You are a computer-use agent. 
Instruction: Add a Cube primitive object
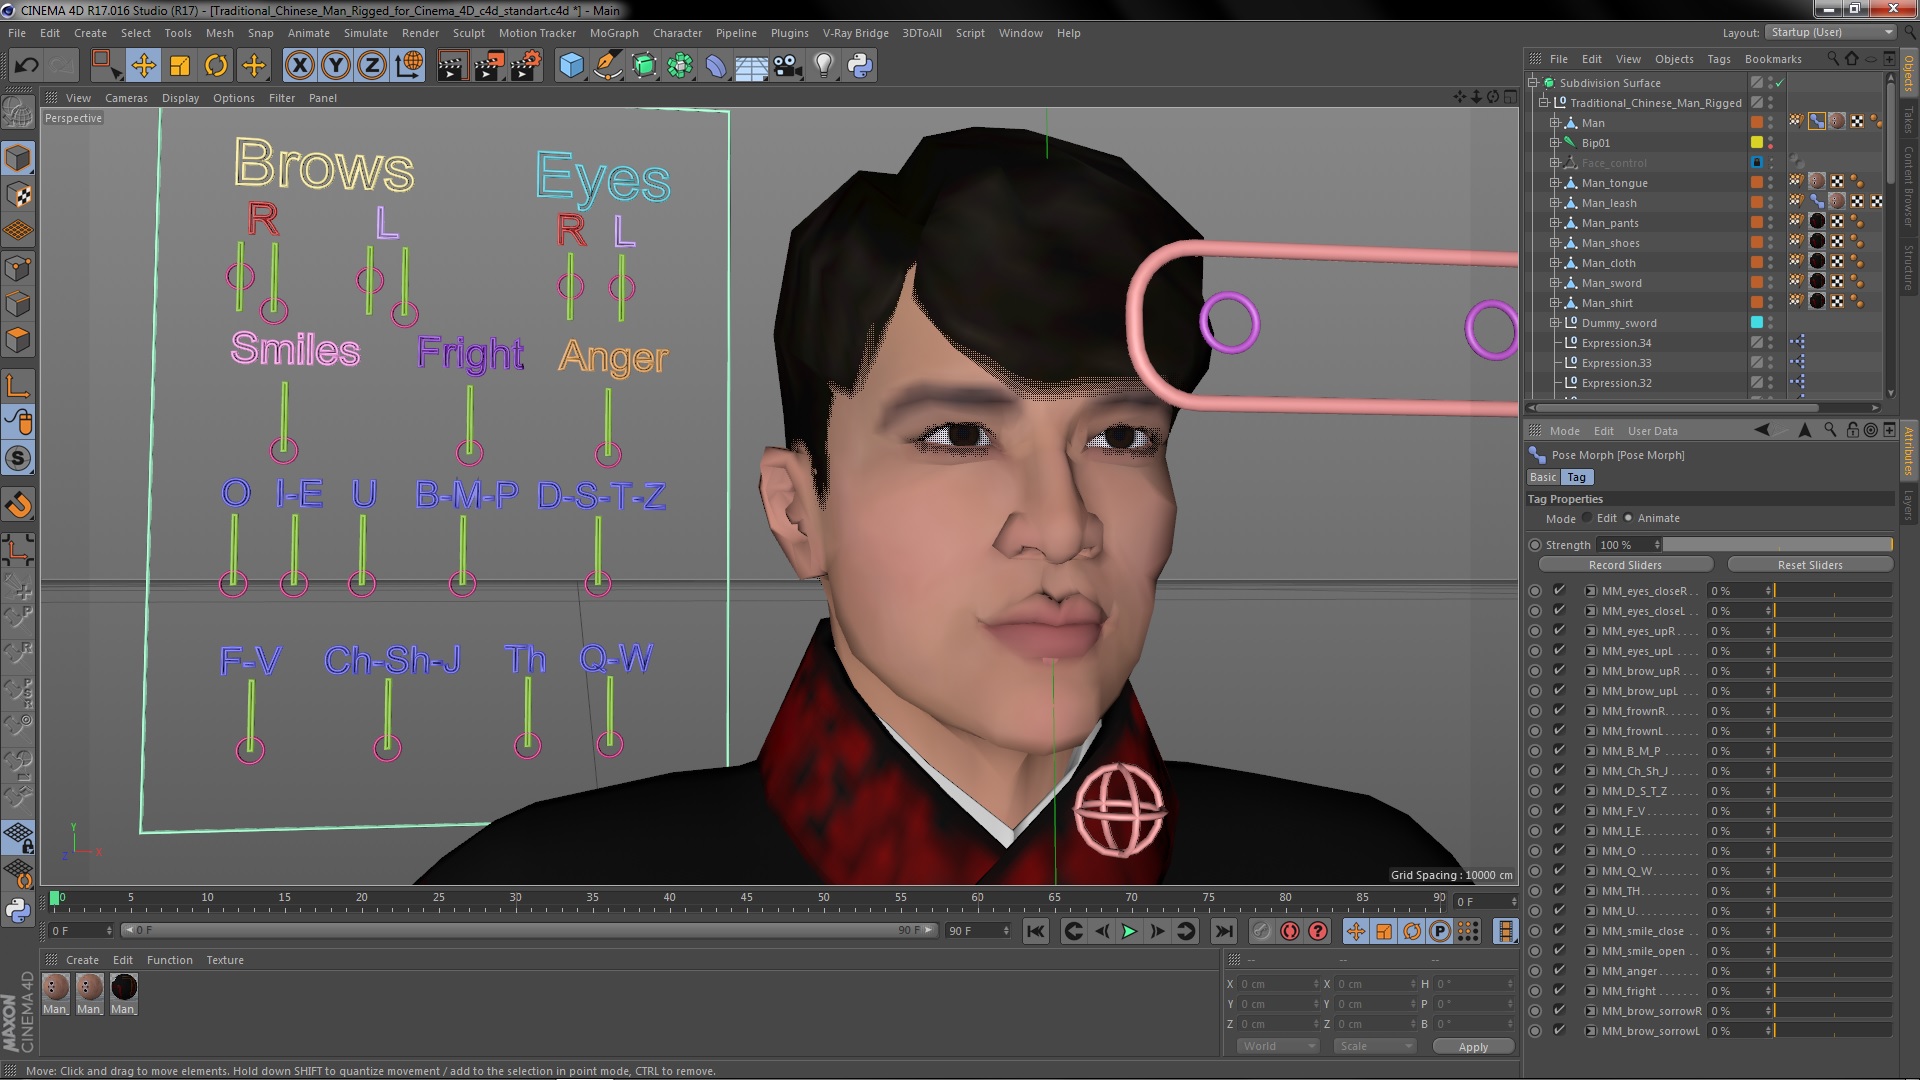tap(571, 66)
